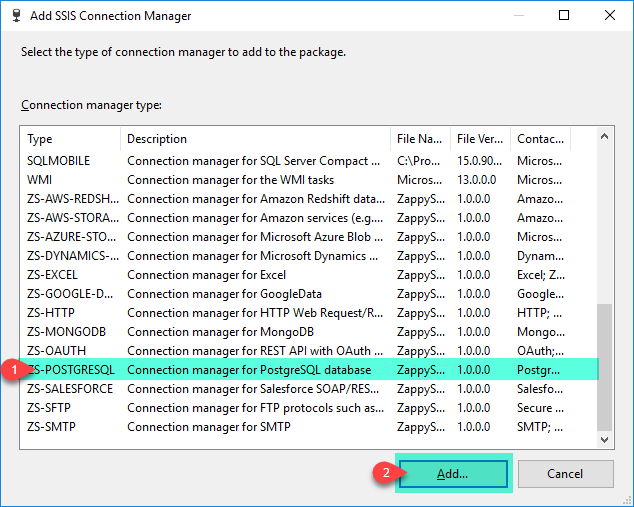Viewport: 634px width, 507px height.
Task: Click the Postgr... contact cell
Action: [539, 370]
